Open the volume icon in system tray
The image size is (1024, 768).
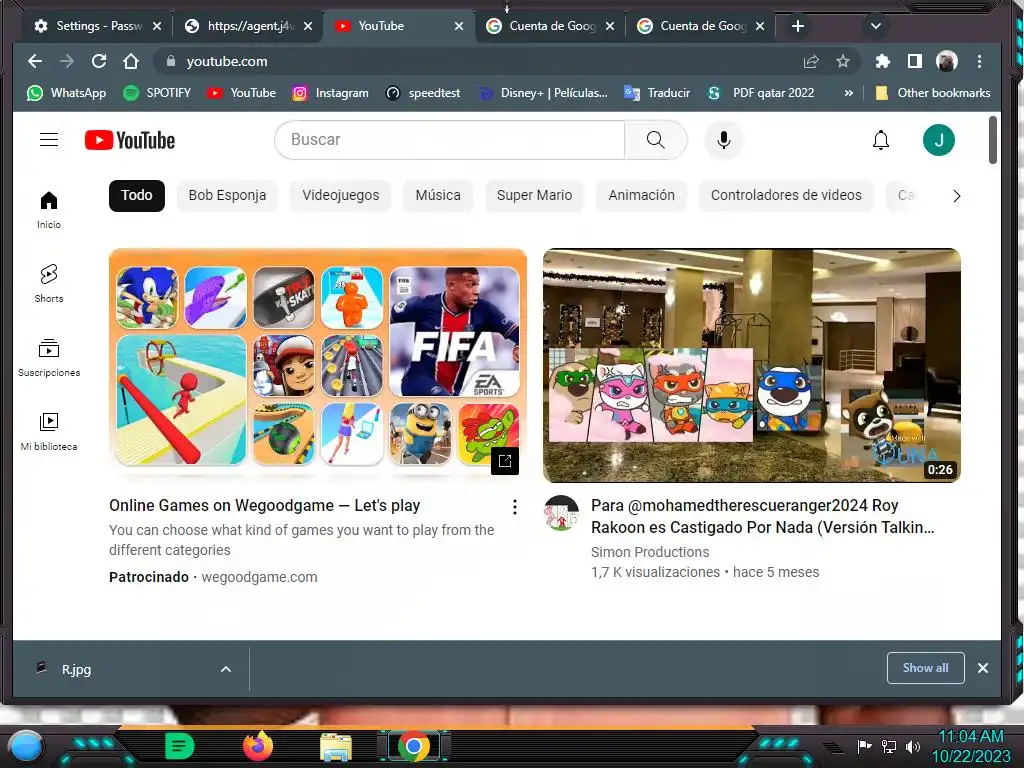click(x=913, y=746)
